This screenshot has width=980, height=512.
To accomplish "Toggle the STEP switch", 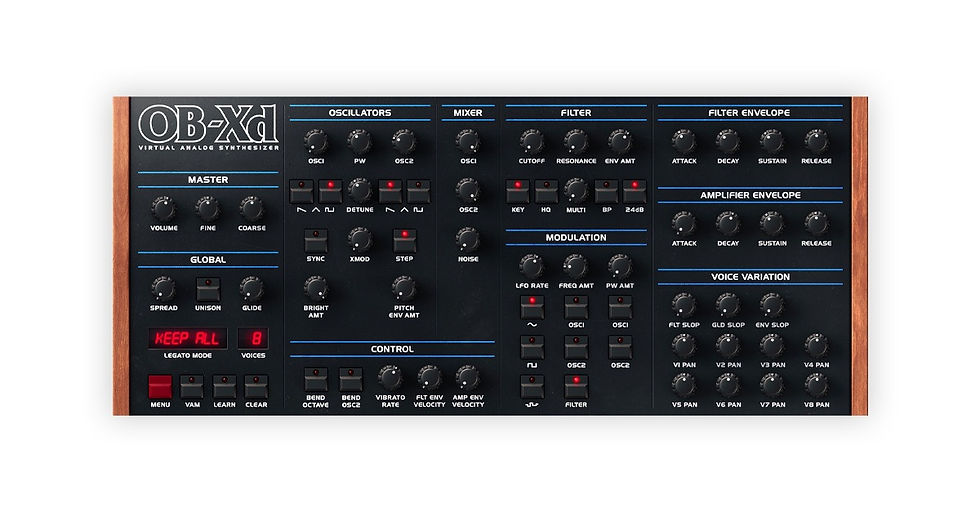I will click(x=404, y=241).
